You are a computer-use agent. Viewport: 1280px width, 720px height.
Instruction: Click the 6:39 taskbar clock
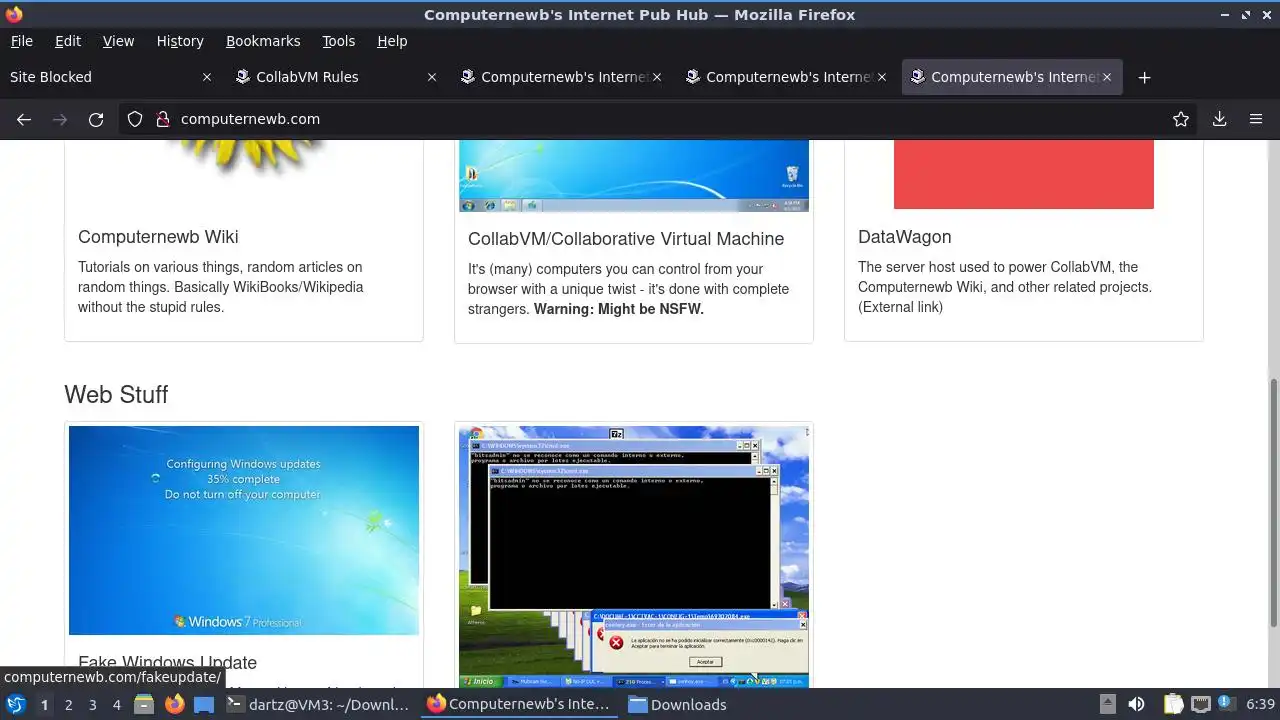click(1260, 704)
